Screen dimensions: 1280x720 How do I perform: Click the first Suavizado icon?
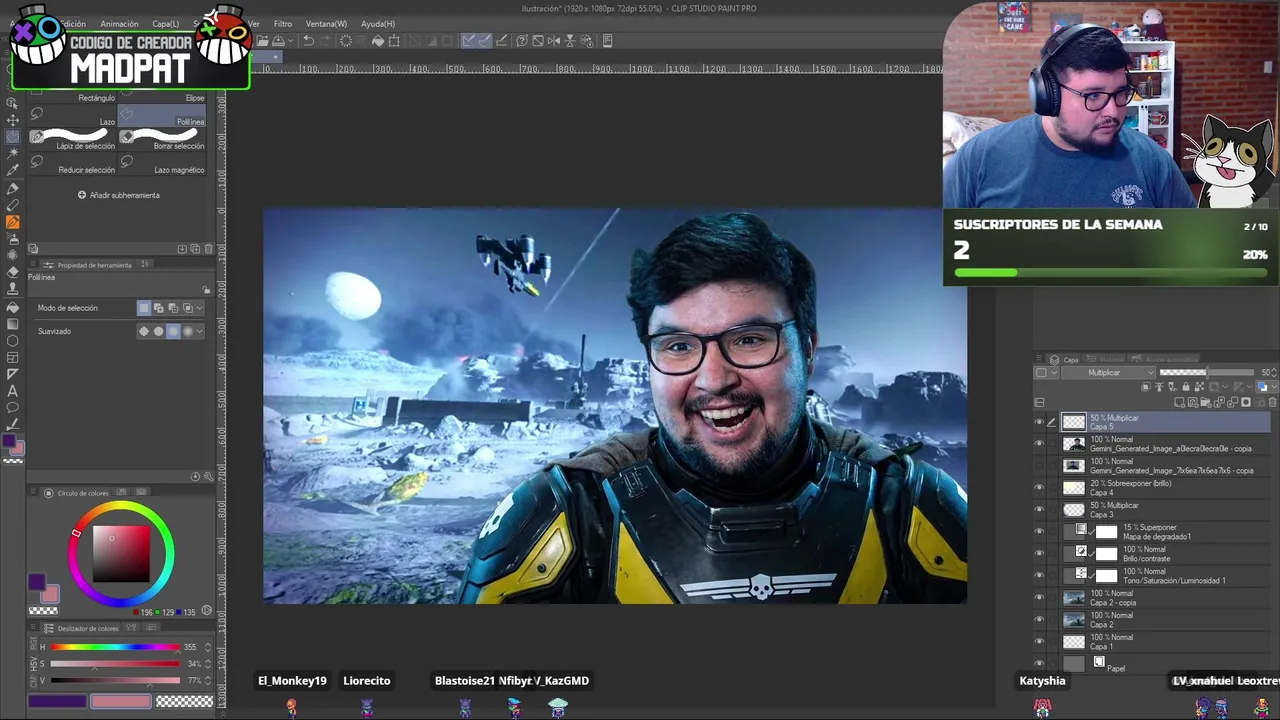tap(144, 331)
